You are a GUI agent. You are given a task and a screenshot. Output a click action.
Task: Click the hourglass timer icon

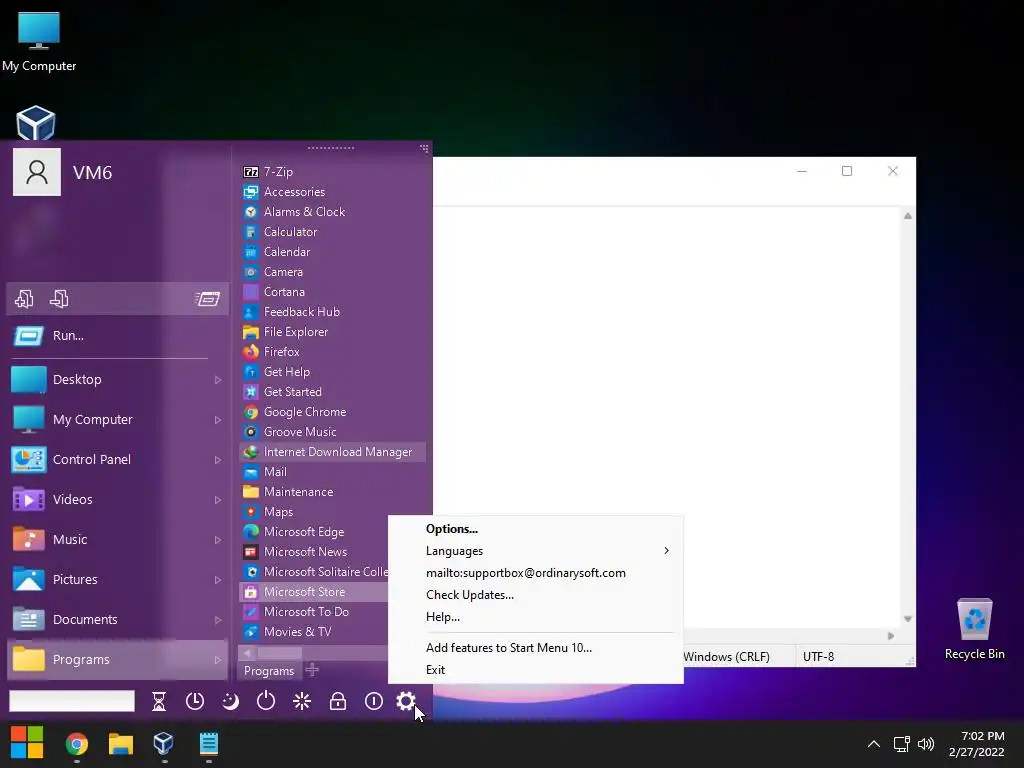(x=159, y=701)
